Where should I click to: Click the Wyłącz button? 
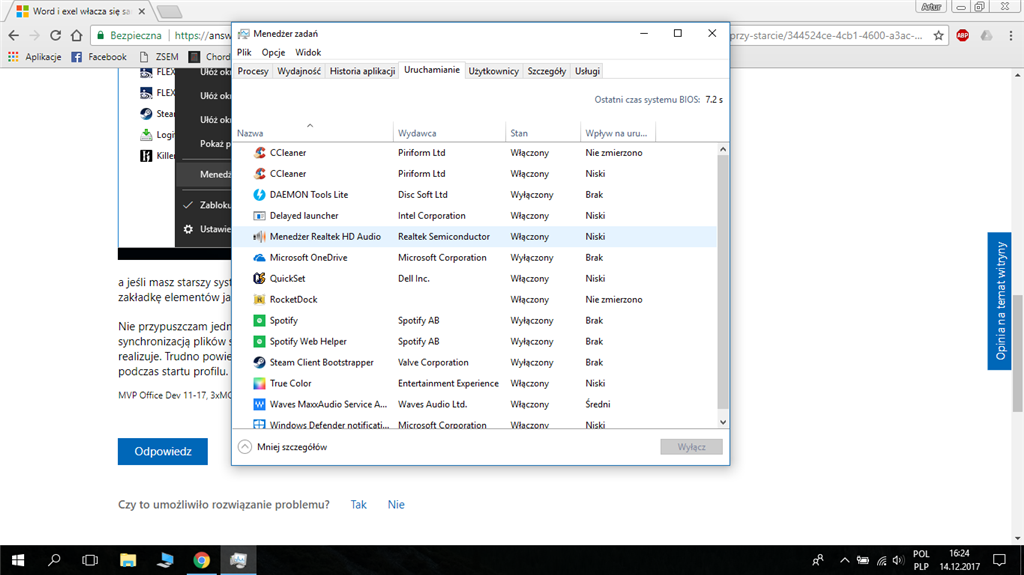pos(691,447)
